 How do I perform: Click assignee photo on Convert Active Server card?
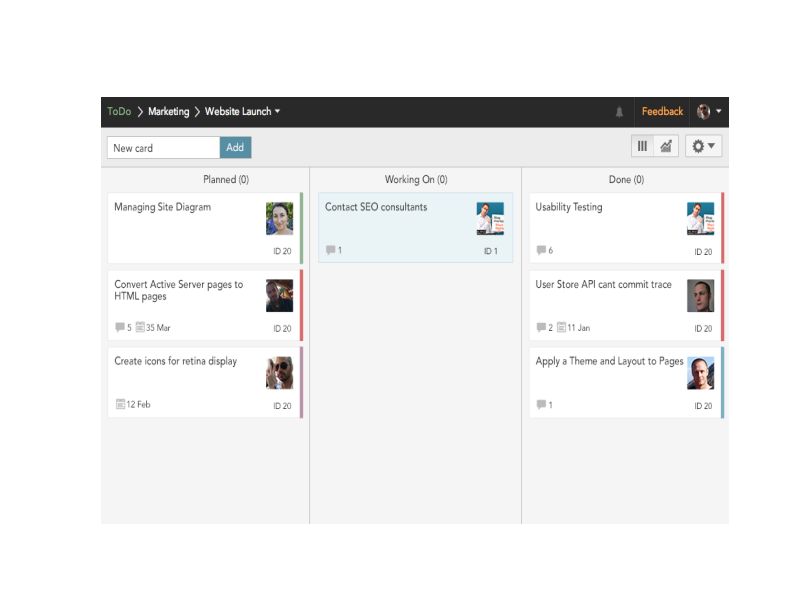(x=280, y=295)
